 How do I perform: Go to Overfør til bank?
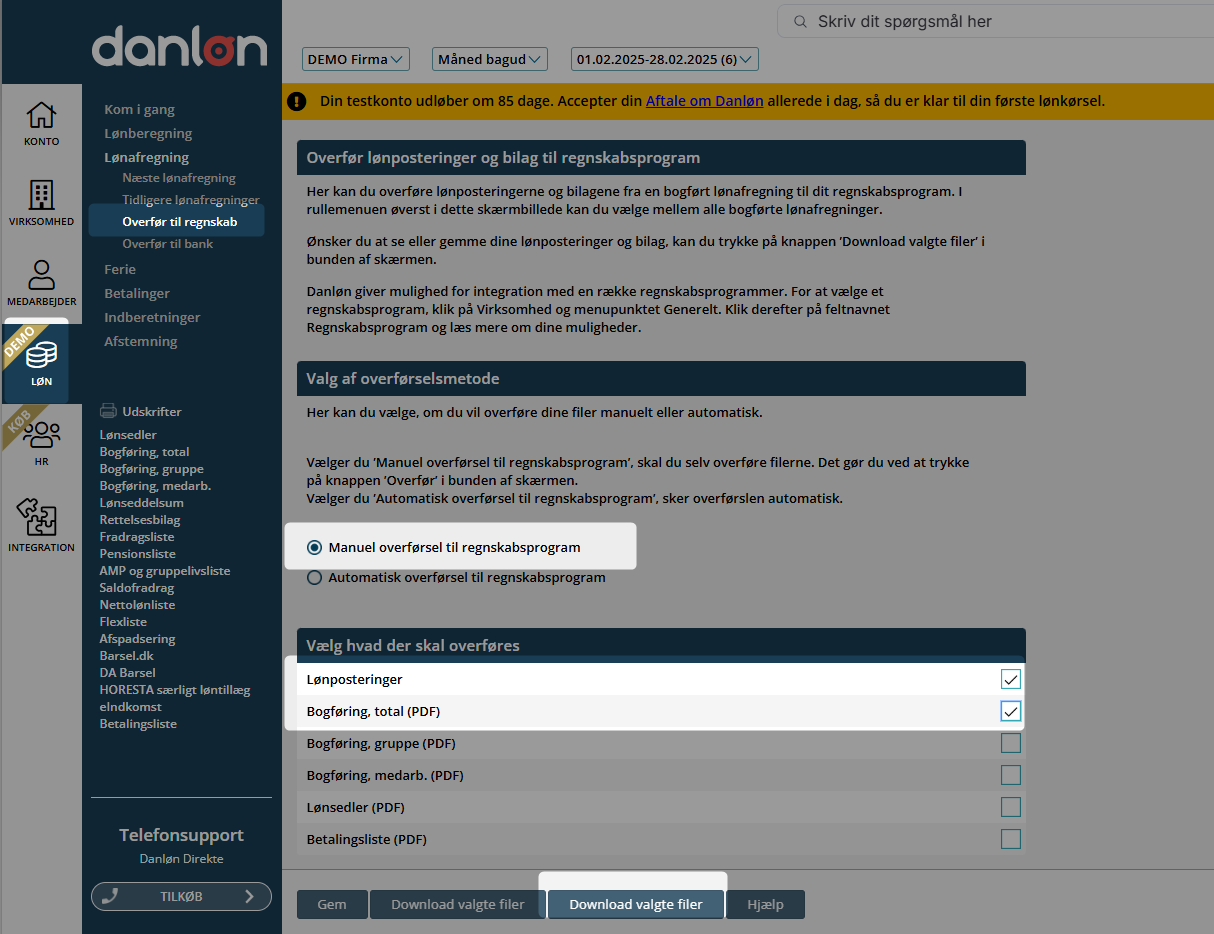pyautogui.click(x=168, y=244)
